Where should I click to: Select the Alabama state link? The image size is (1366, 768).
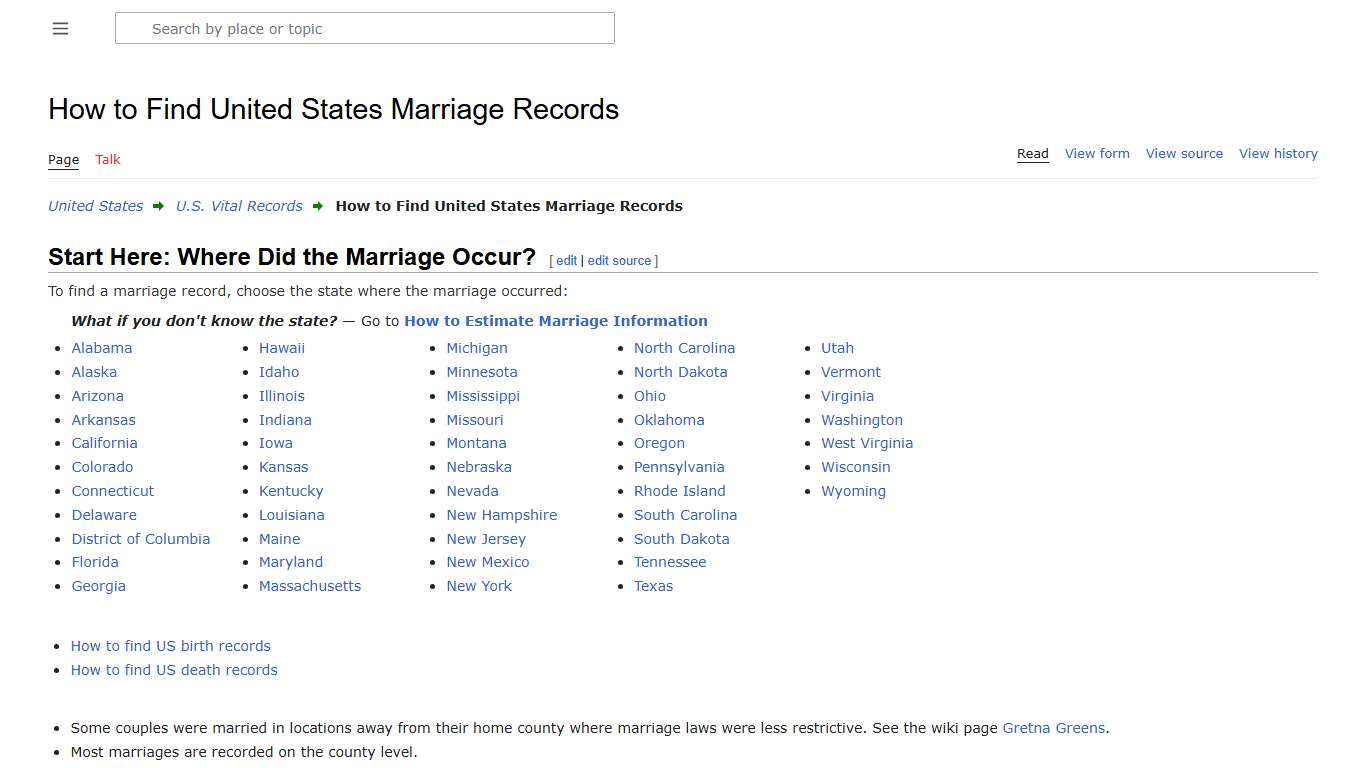click(x=101, y=347)
